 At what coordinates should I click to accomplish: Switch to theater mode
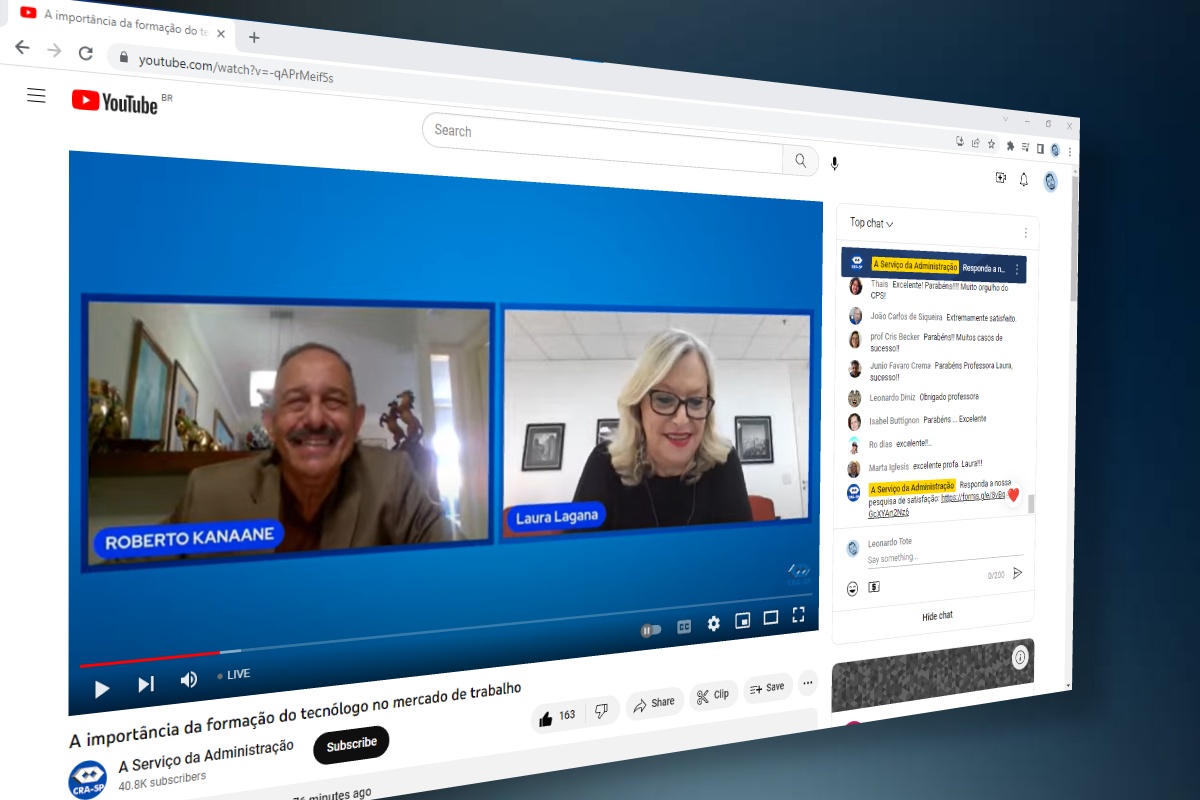point(770,618)
